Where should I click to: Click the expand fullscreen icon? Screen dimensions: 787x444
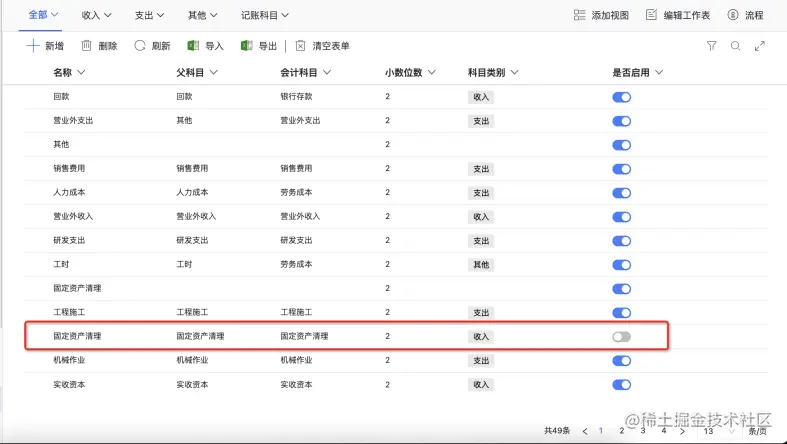coord(760,46)
